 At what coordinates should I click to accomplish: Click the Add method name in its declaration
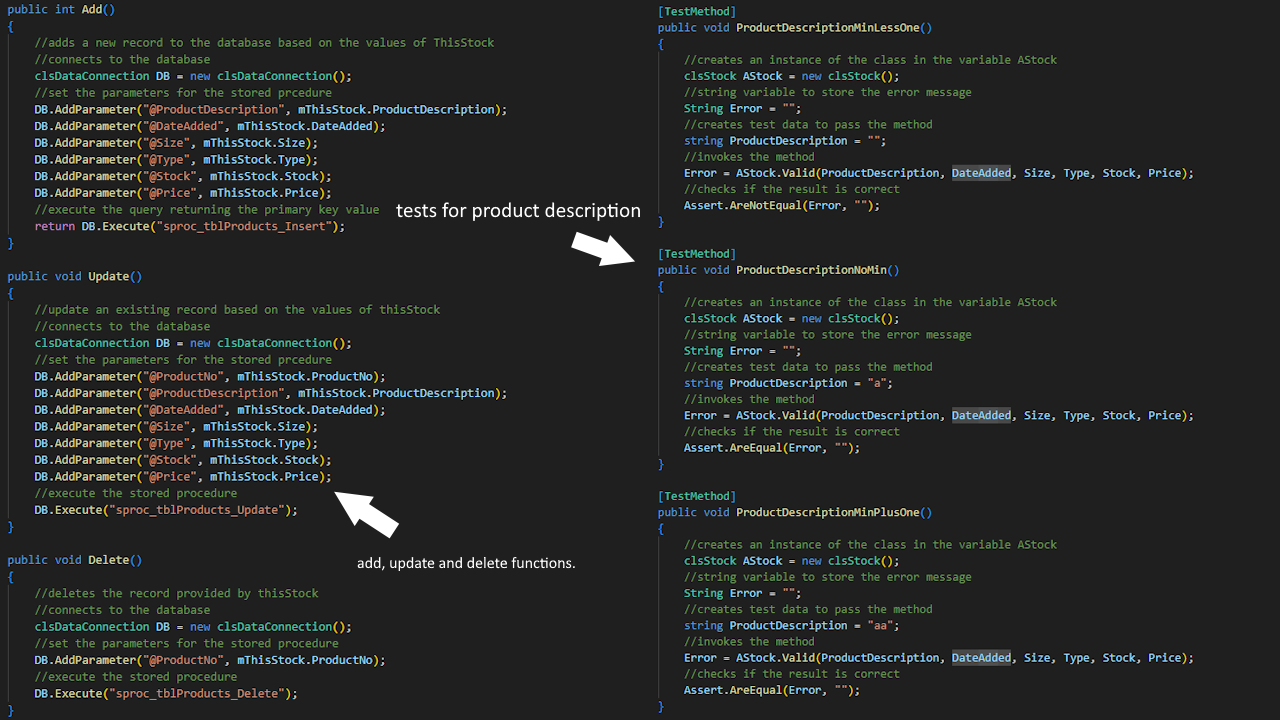coord(95,9)
